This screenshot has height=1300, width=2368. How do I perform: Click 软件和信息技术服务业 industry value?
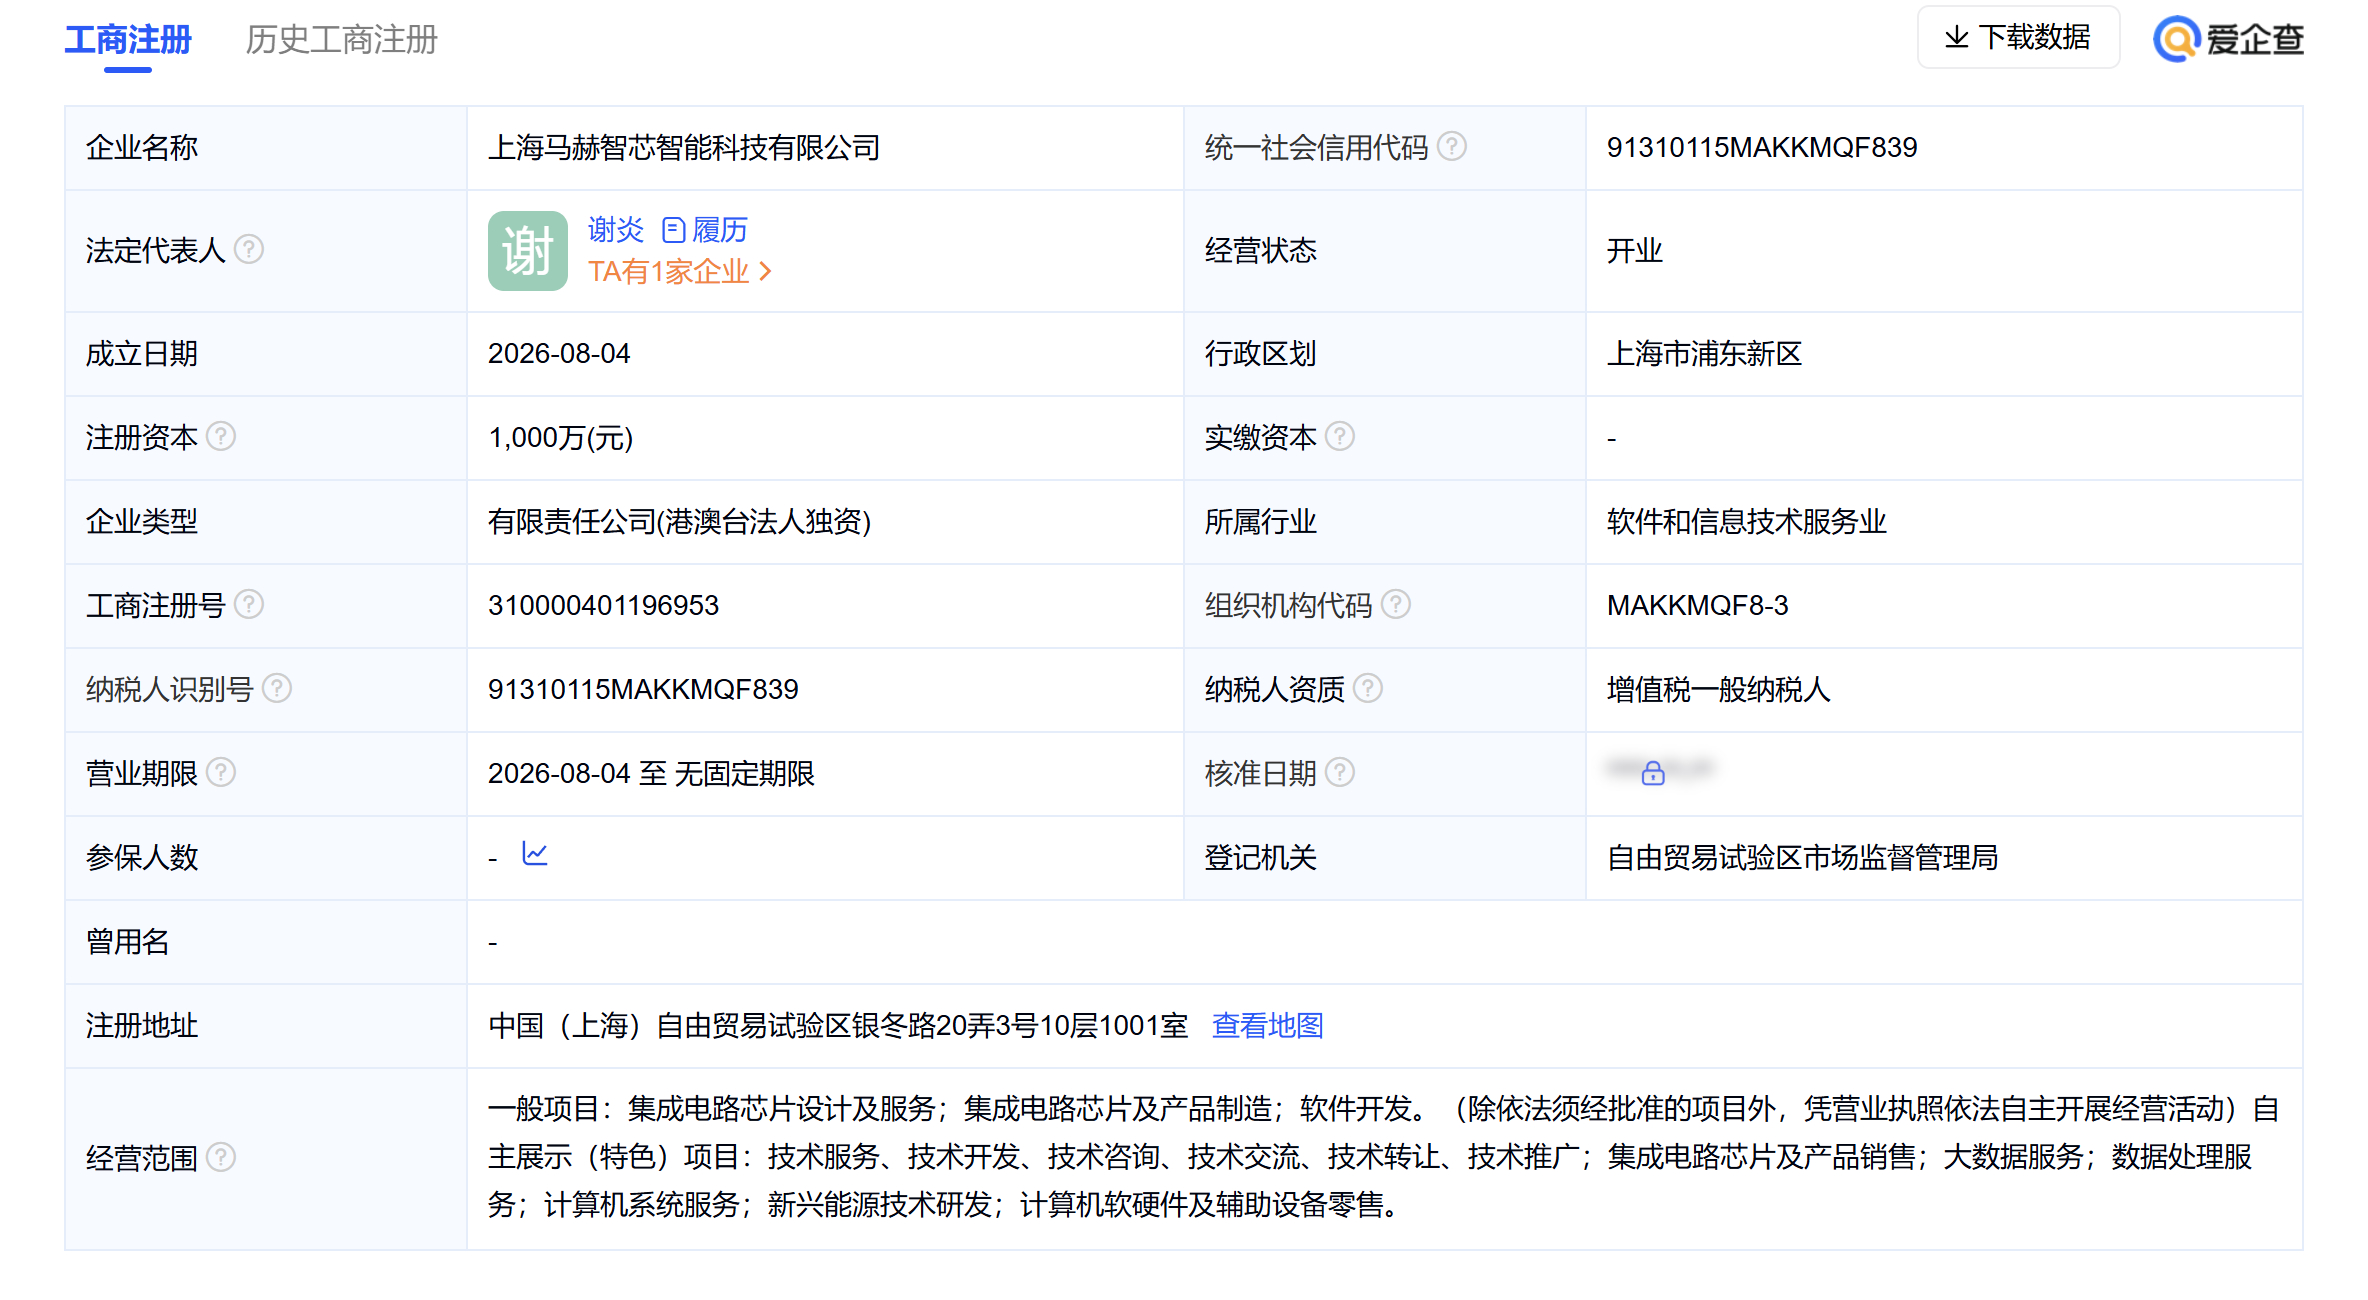tap(1747, 522)
